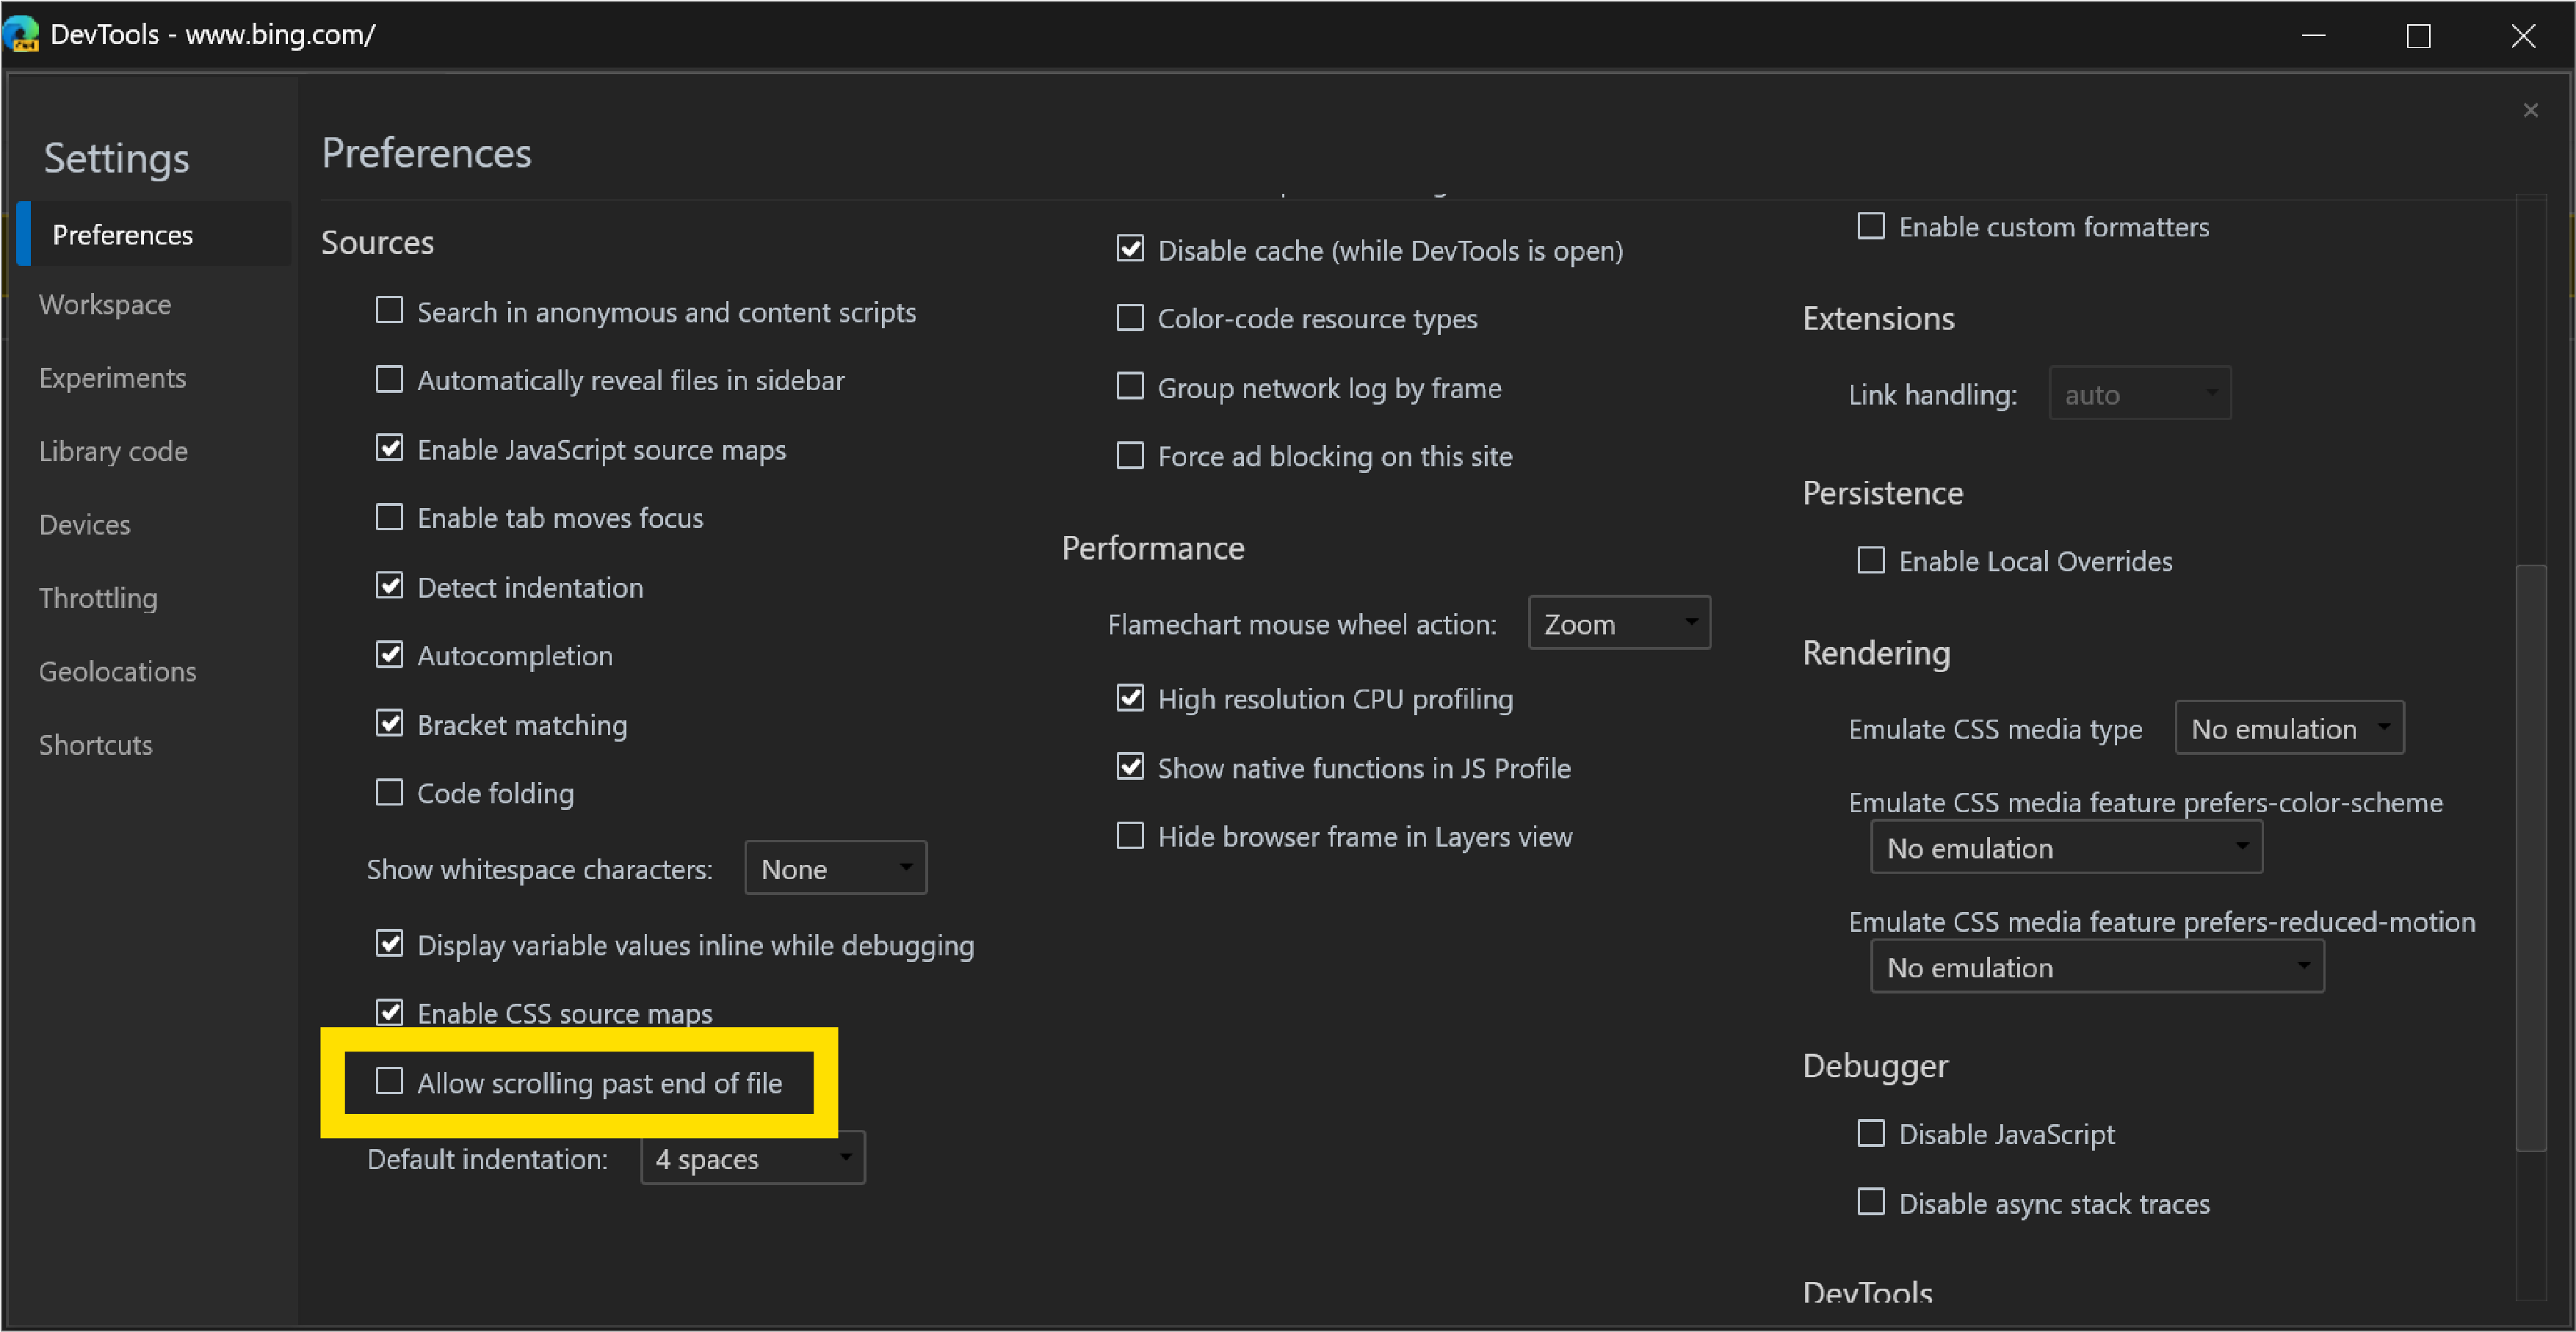Select Default indentation spaces dropdown
This screenshot has width=2576, height=1332.
tap(750, 1159)
